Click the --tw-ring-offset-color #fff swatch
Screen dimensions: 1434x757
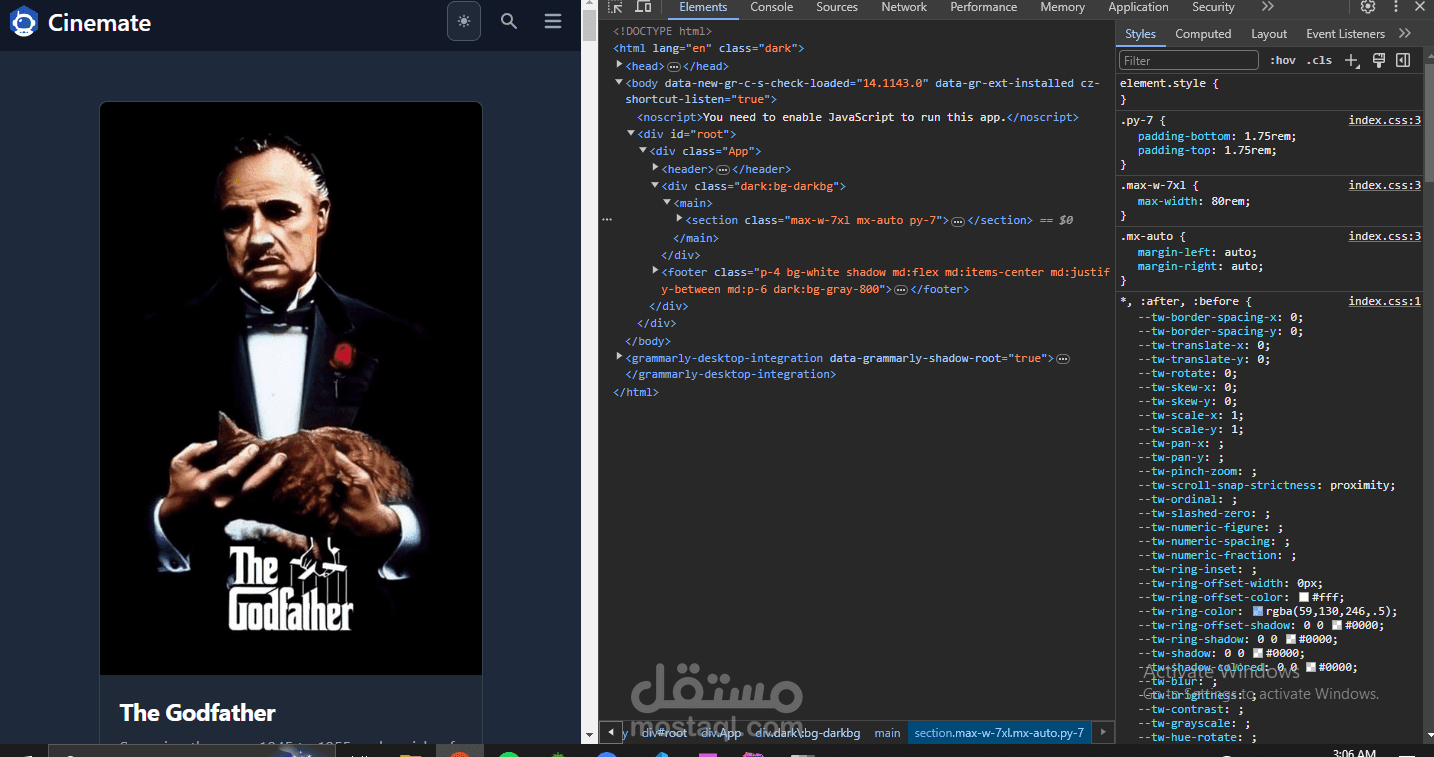pyautogui.click(x=1303, y=597)
